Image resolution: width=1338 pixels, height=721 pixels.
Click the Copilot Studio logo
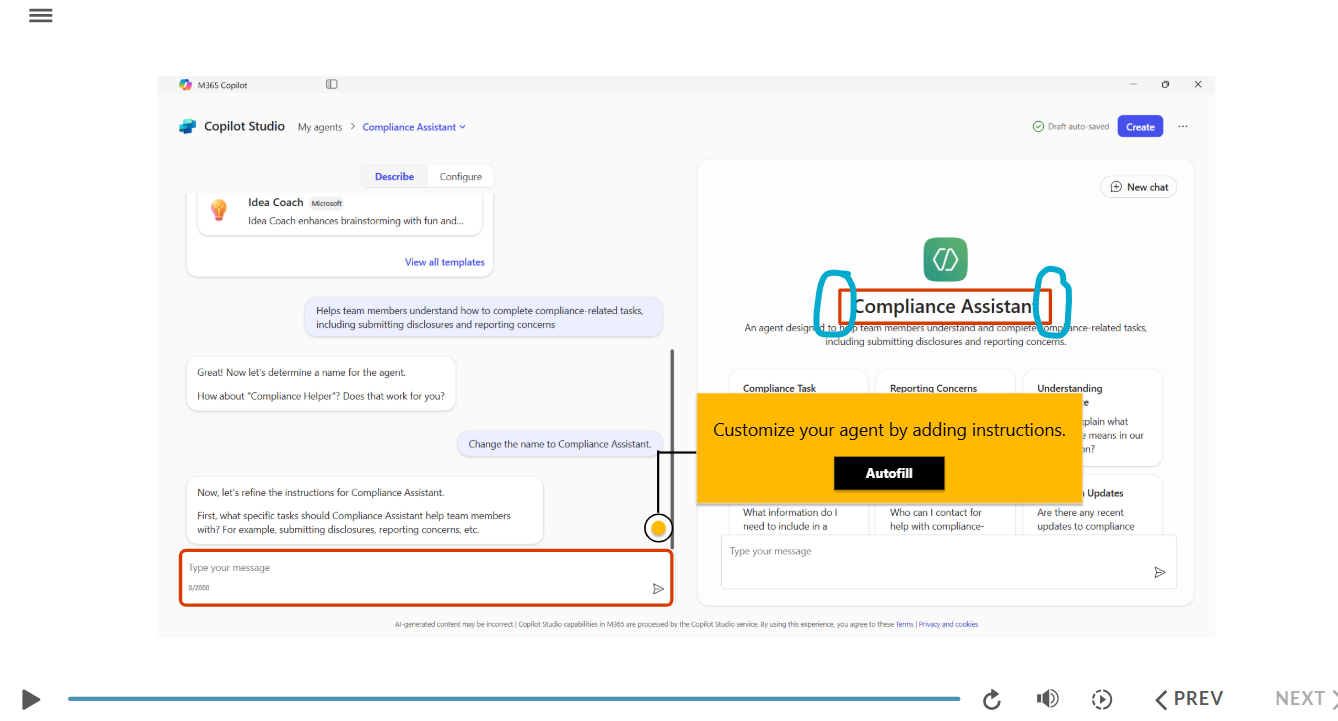click(188, 127)
